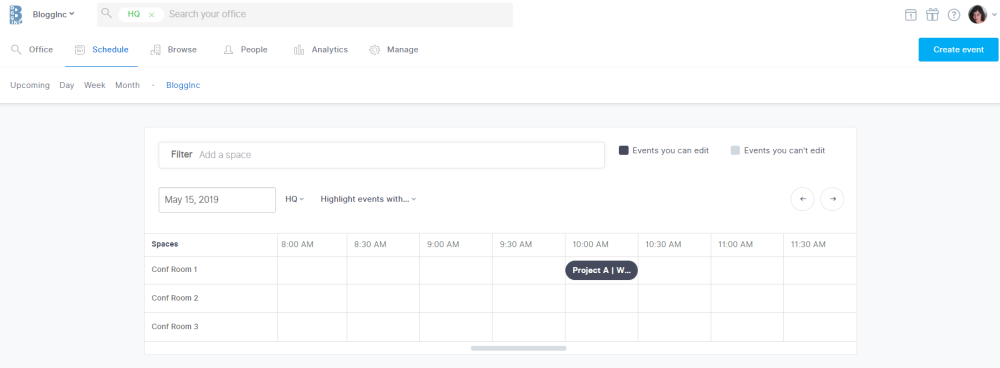Open the Analytics tab
The image size is (1000, 368).
[x=321, y=50]
